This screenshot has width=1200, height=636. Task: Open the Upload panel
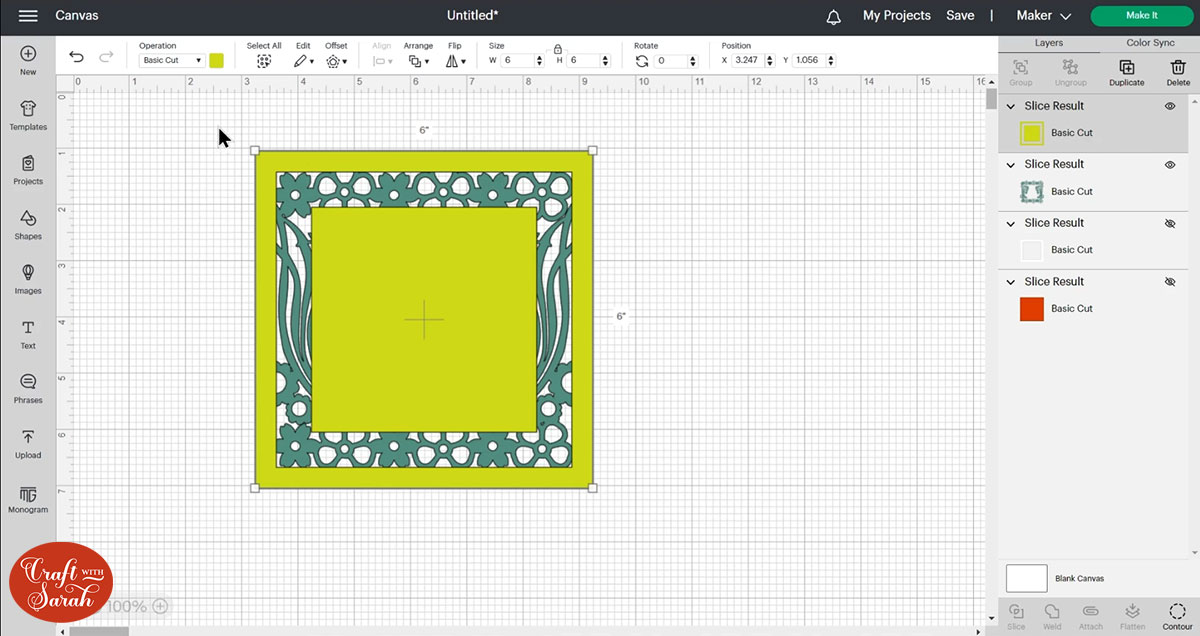pos(28,443)
